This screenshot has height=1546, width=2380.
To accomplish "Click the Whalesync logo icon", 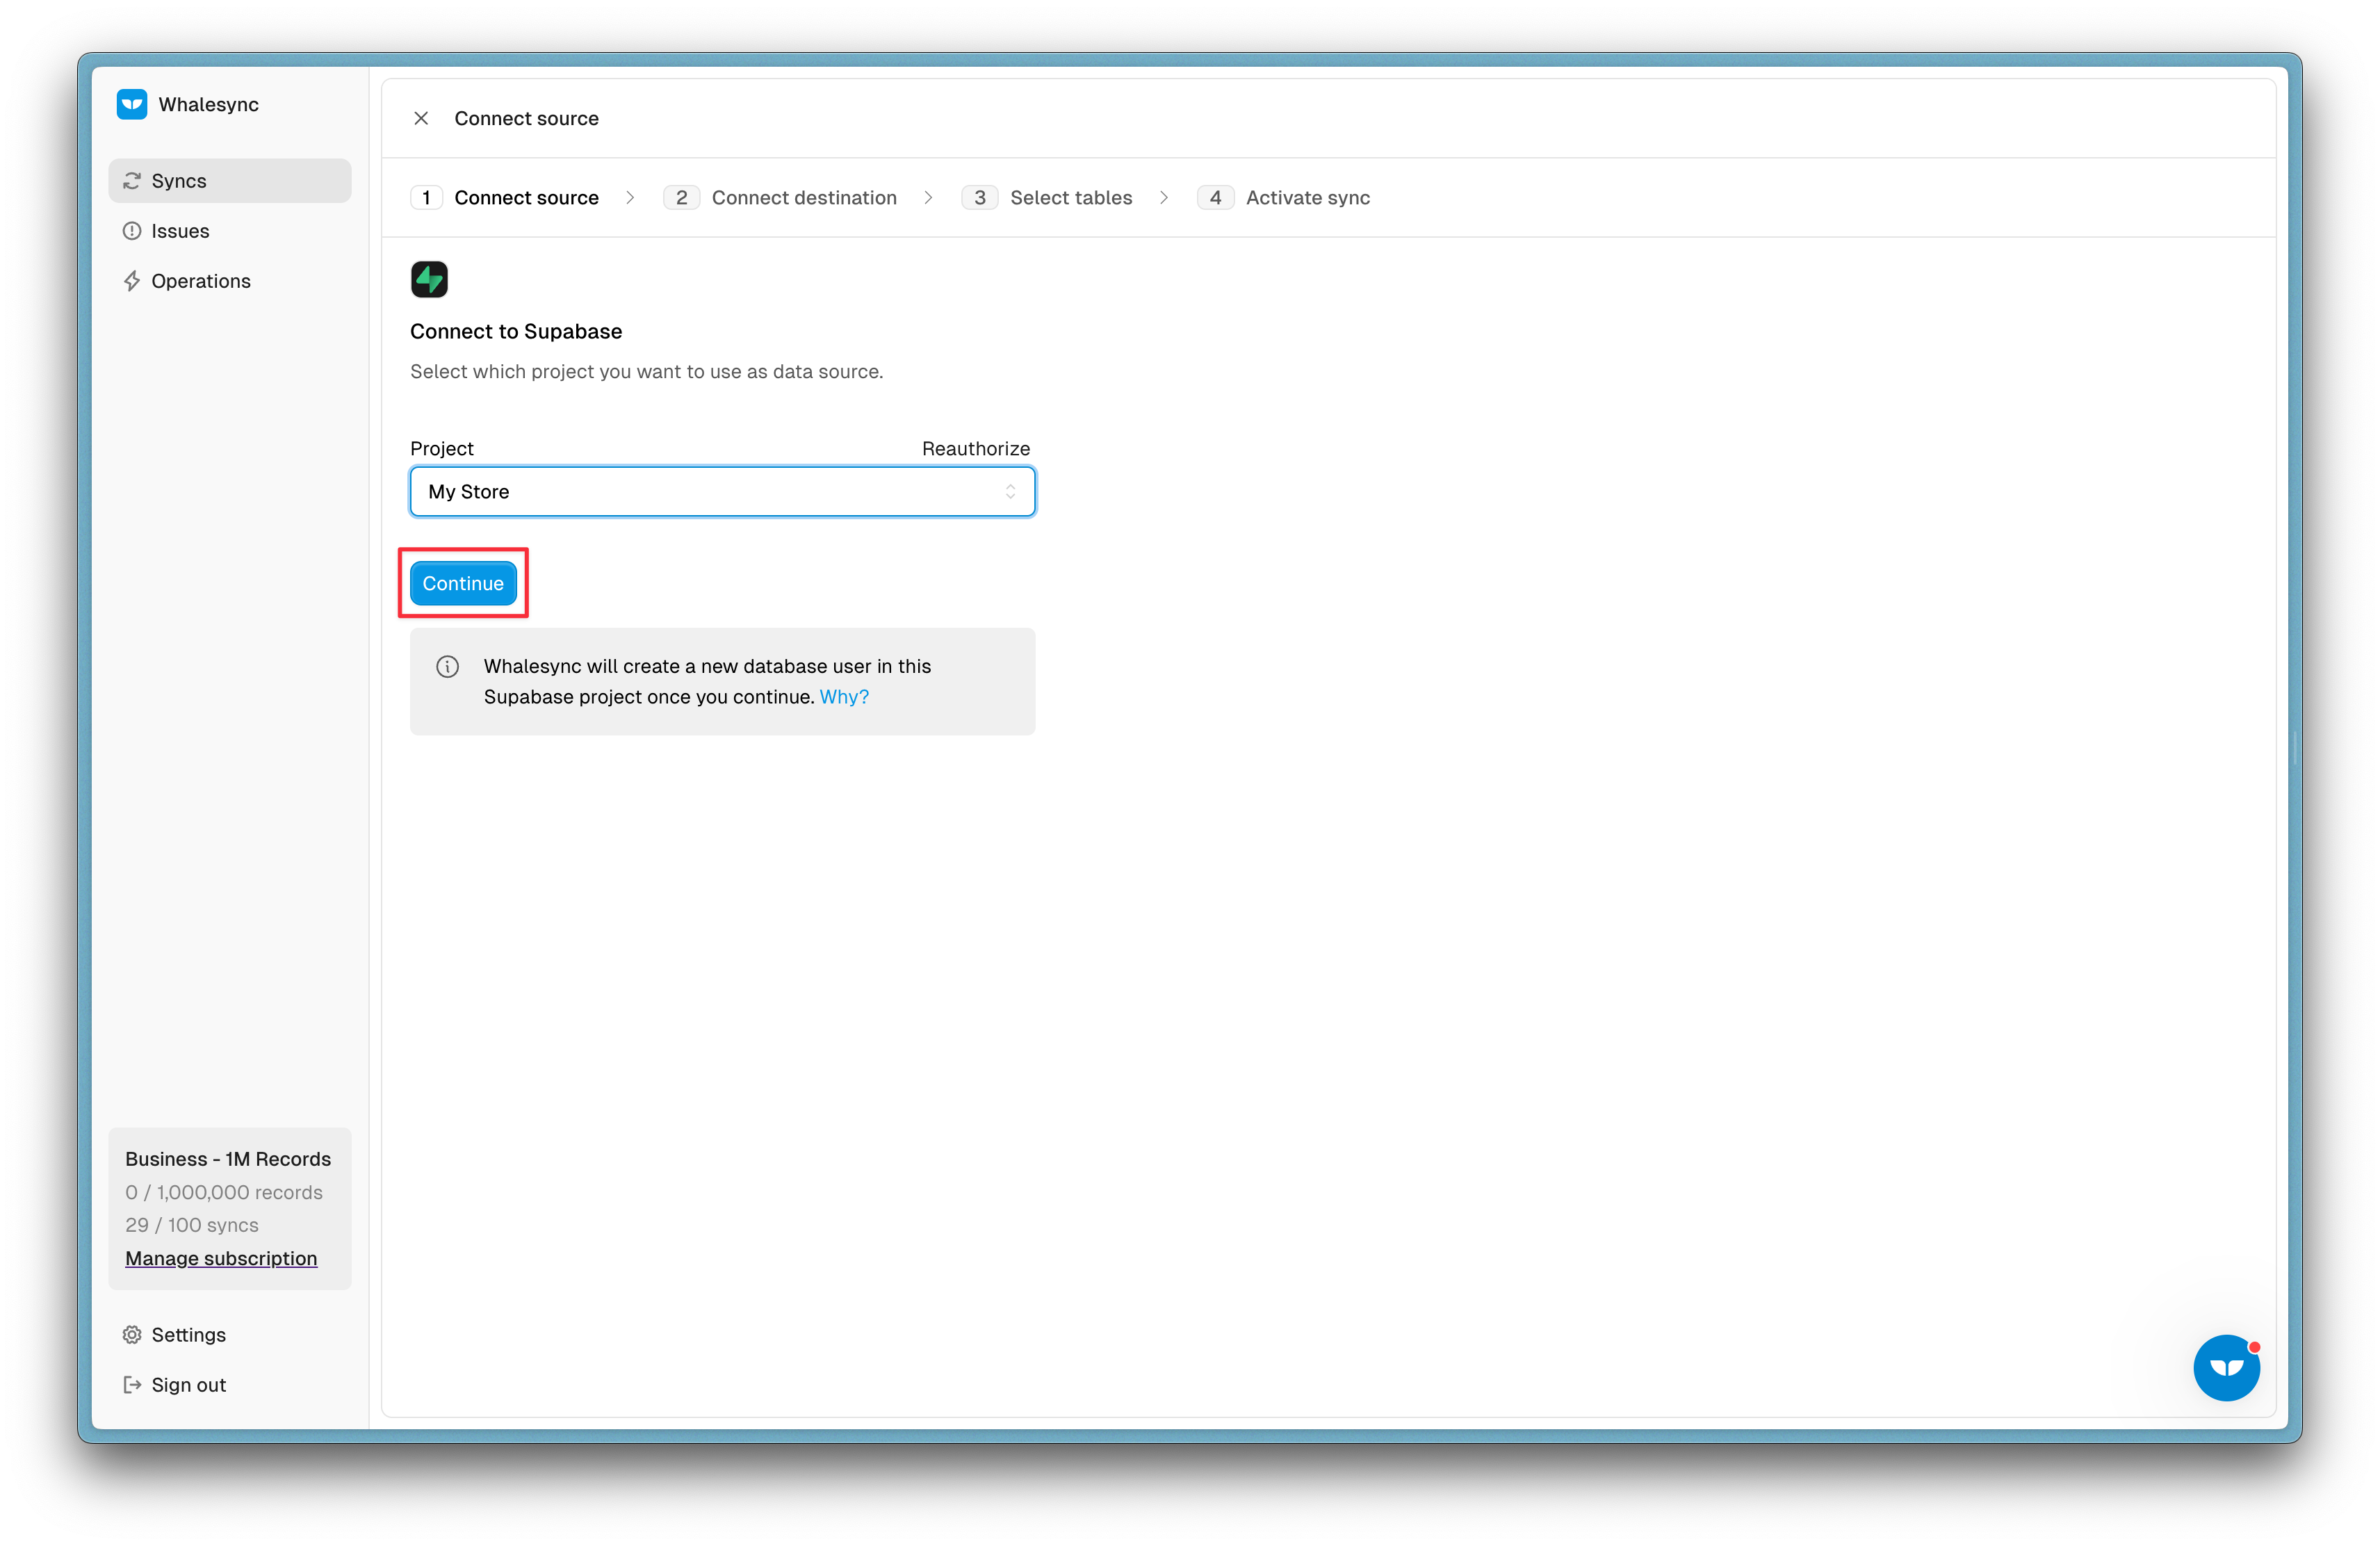I will point(131,104).
